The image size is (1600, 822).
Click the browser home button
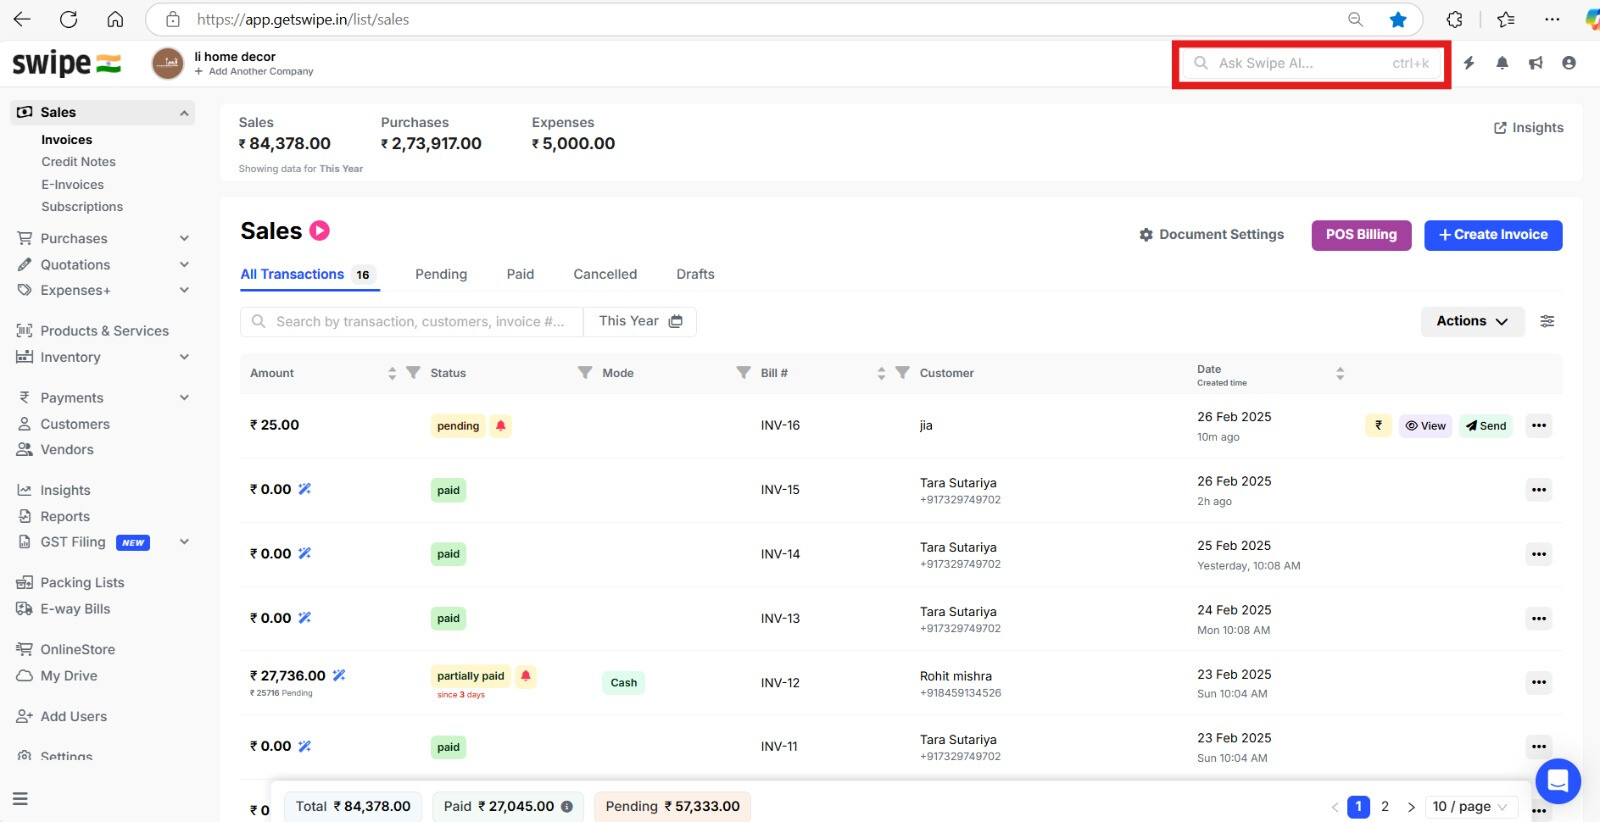(115, 19)
